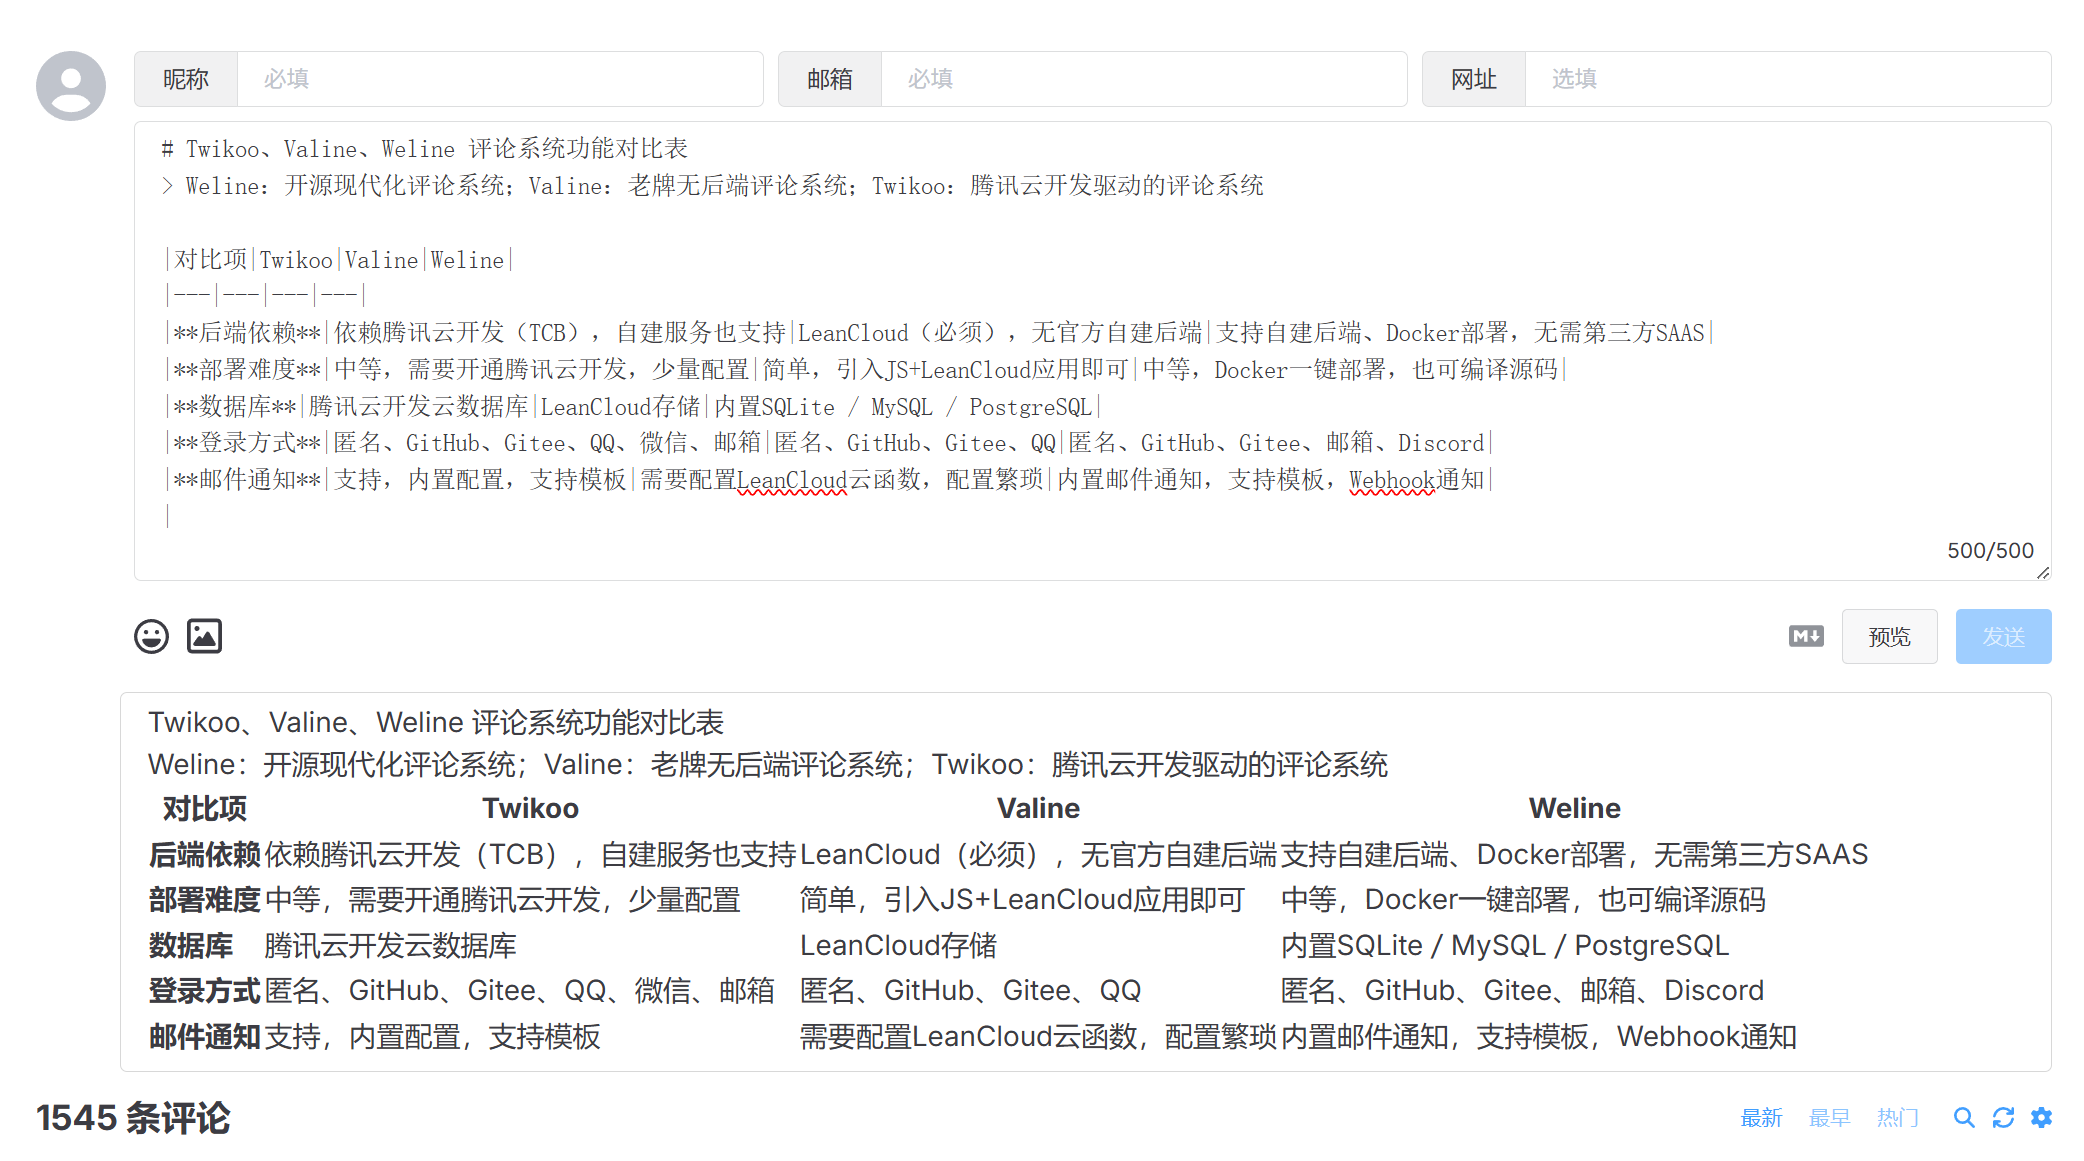The height and width of the screenshot is (1161, 2084).
Task: Sort comments by 最新
Action: click(1761, 1118)
